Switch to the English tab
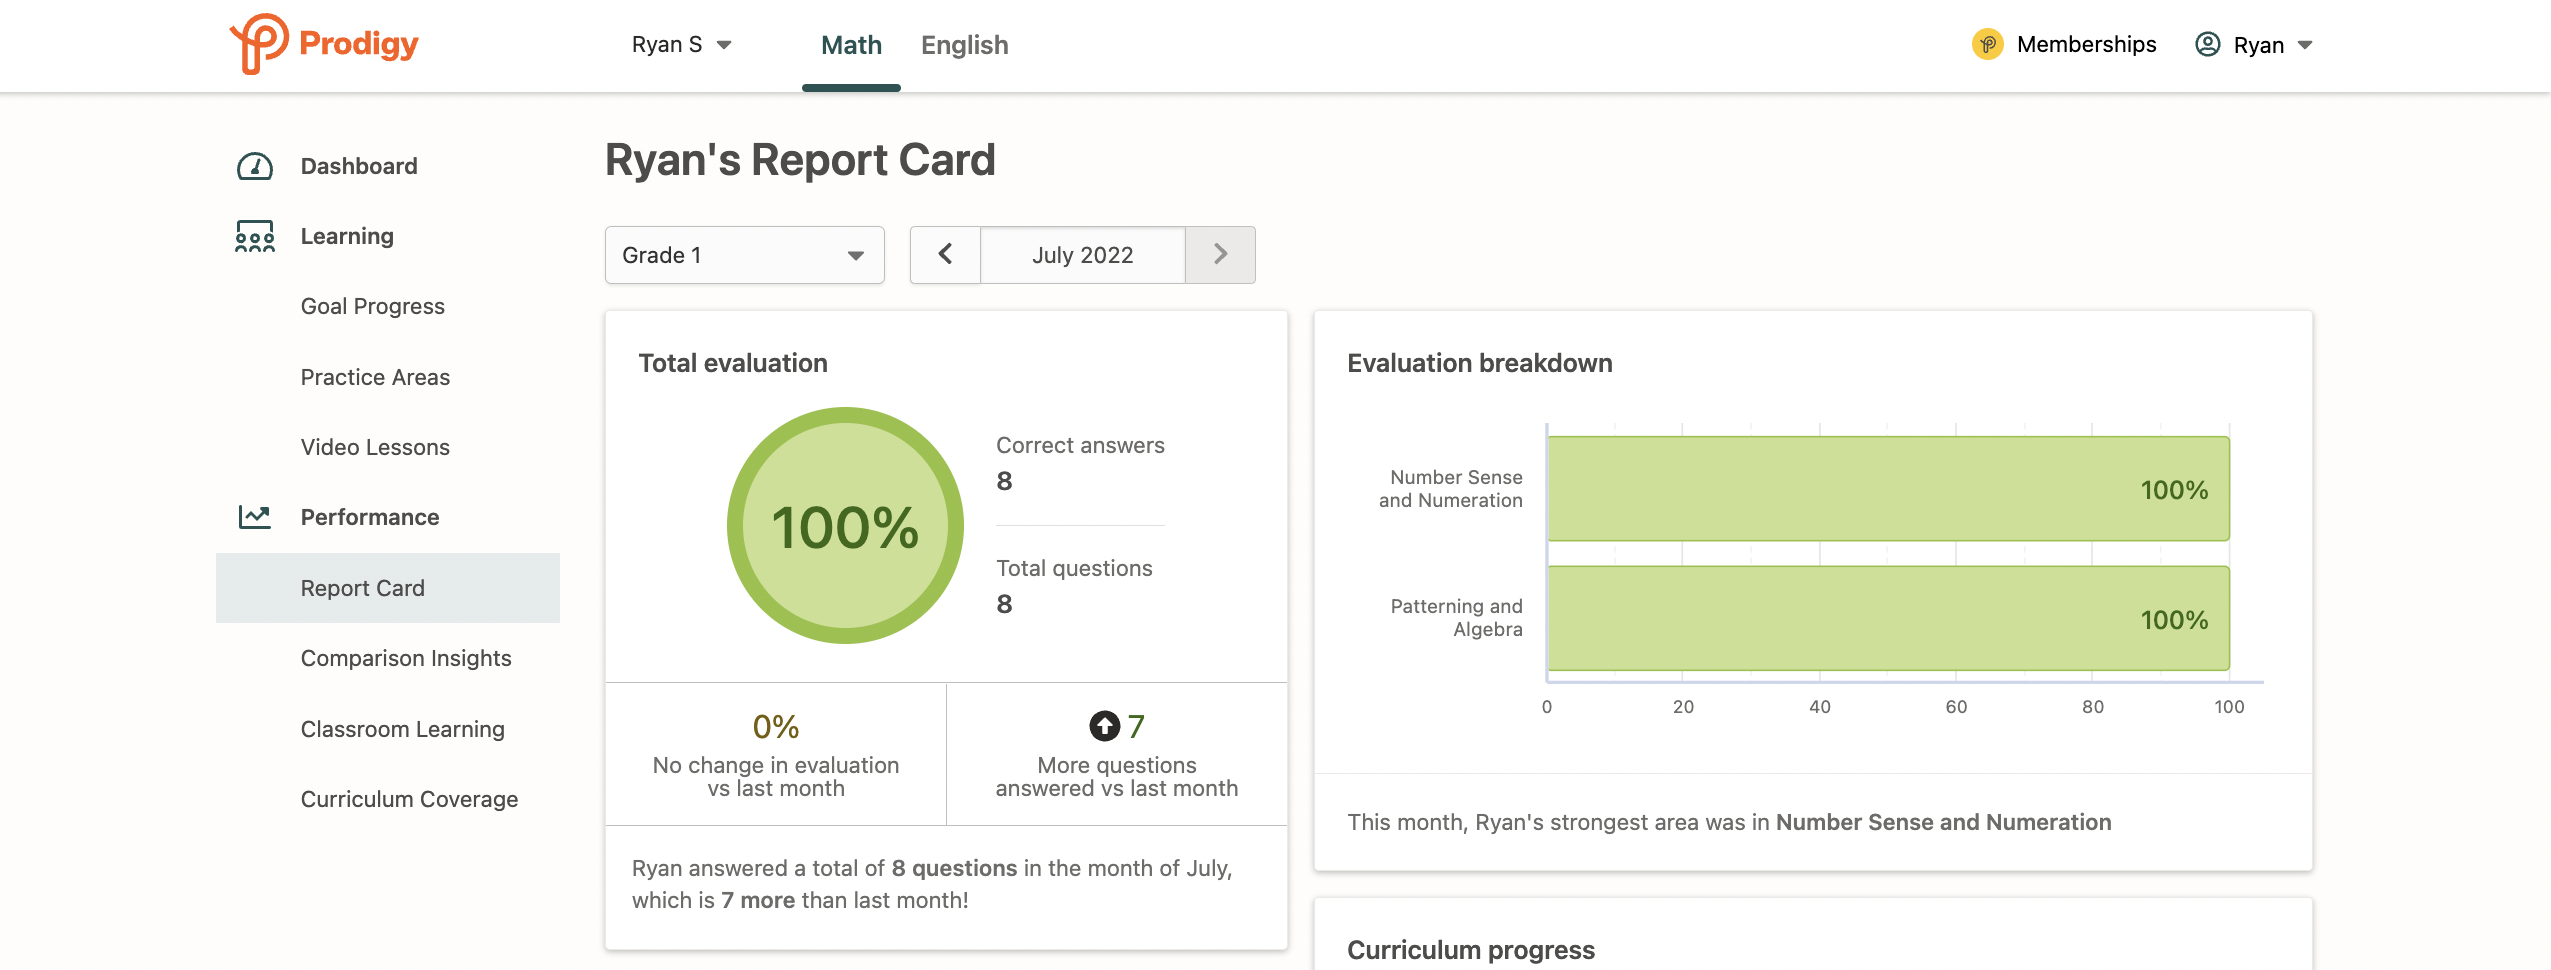 click(x=964, y=45)
